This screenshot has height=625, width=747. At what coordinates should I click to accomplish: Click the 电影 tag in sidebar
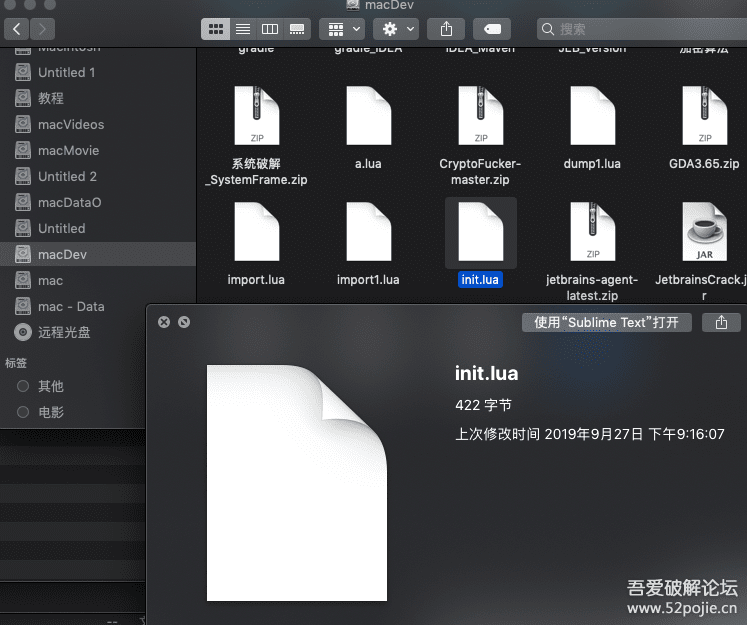pos(50,412)
